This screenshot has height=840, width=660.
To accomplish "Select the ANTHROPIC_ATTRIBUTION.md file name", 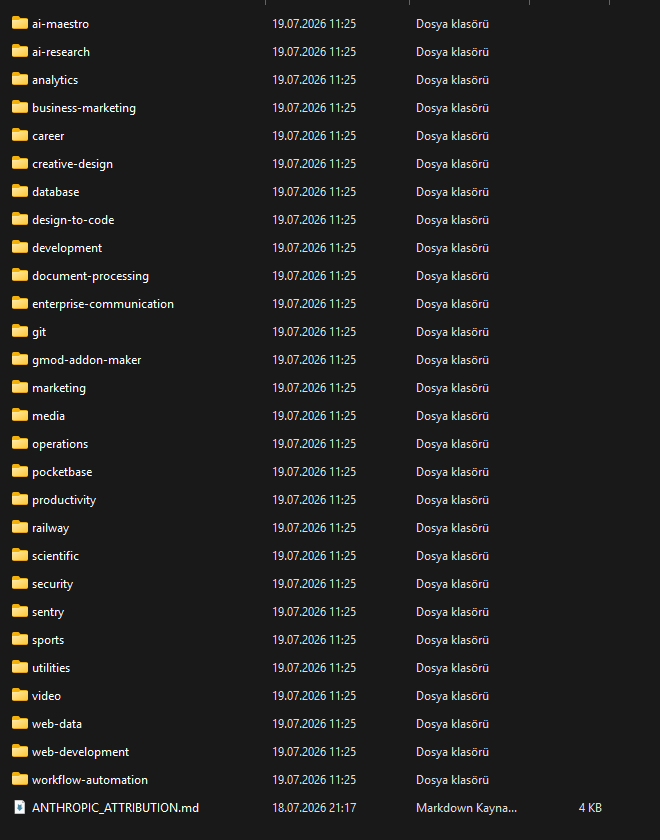I will click(115, 808).
